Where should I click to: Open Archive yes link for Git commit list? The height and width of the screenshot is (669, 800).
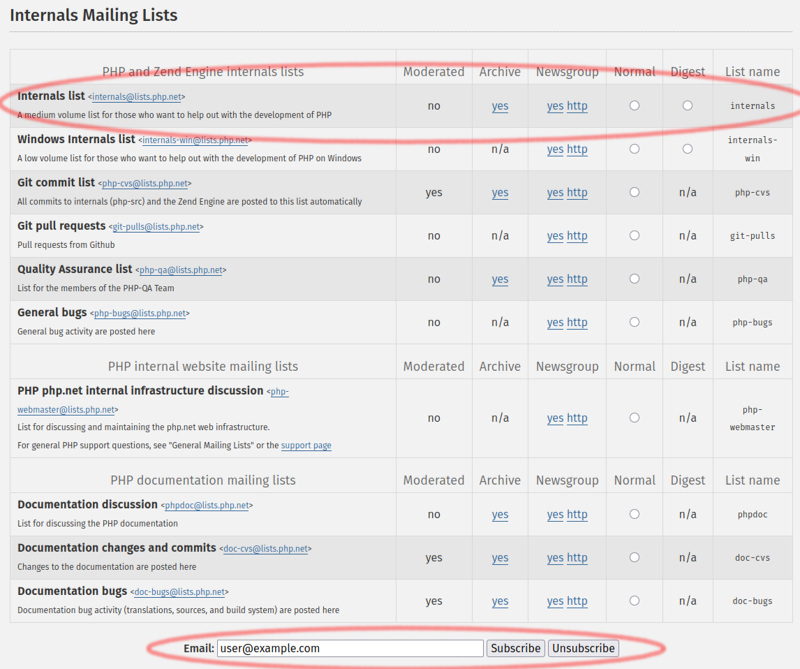(500, 193)
